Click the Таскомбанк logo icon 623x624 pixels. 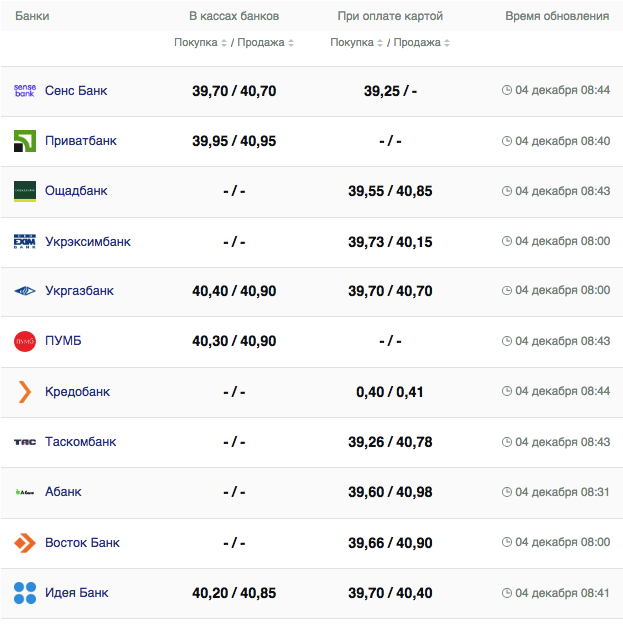coord(25,442)
